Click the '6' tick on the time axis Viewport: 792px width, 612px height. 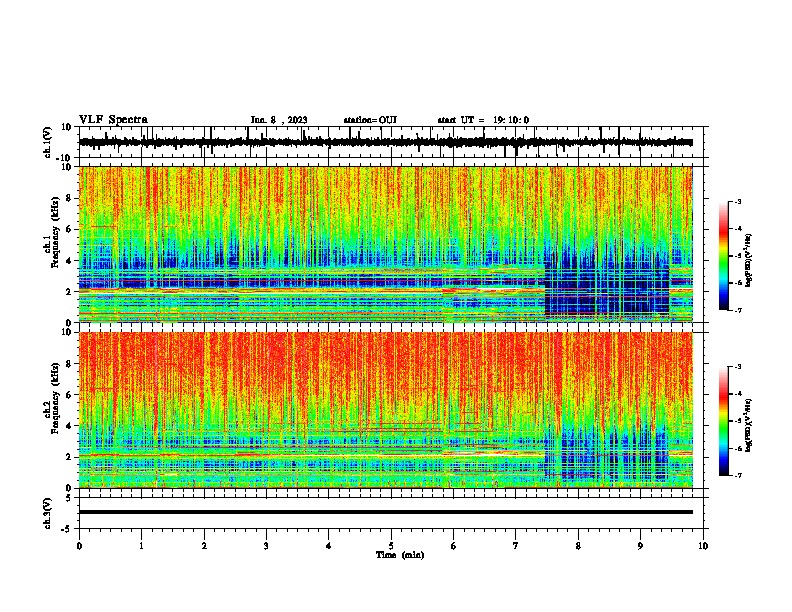[x=454, y=546]
